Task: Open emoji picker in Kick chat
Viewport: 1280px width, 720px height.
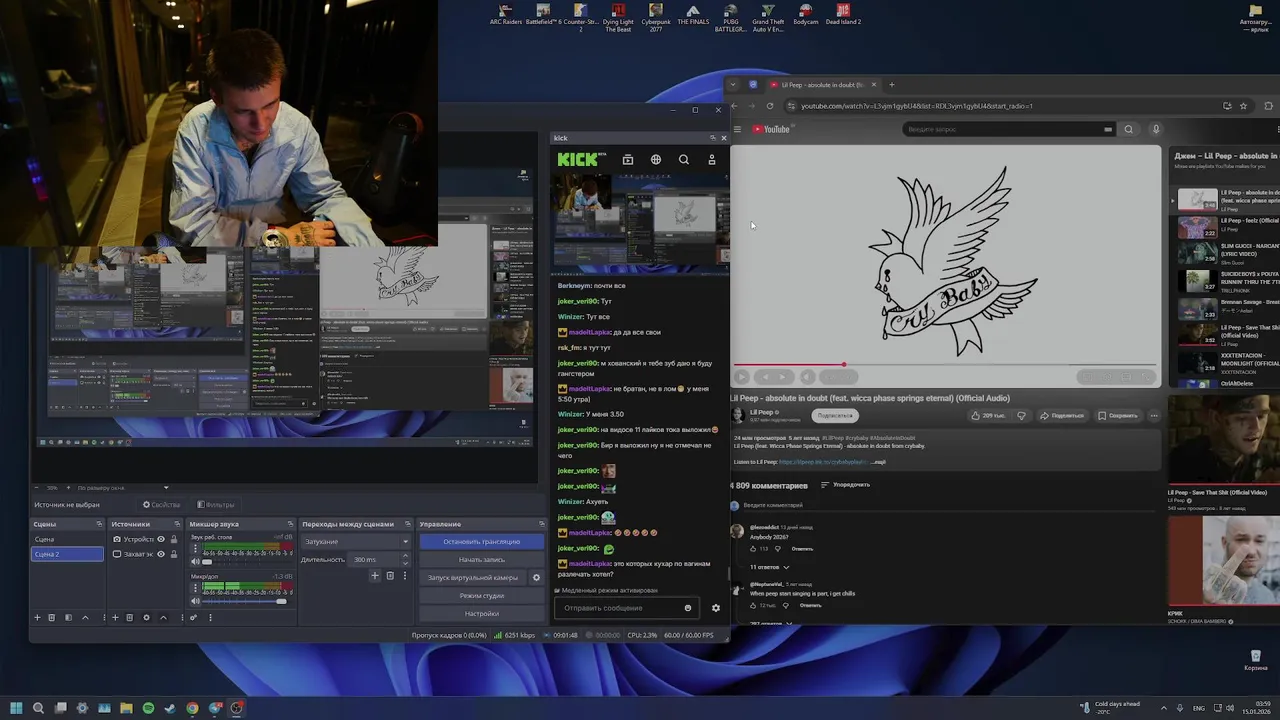Action: [687, 608]
